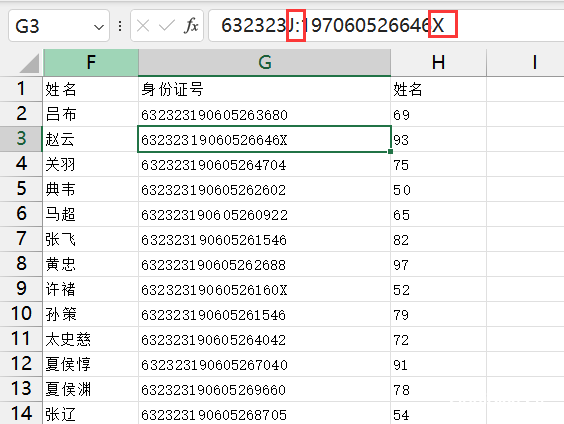Click cell F1 containing 姓名

tap(91, 89)
